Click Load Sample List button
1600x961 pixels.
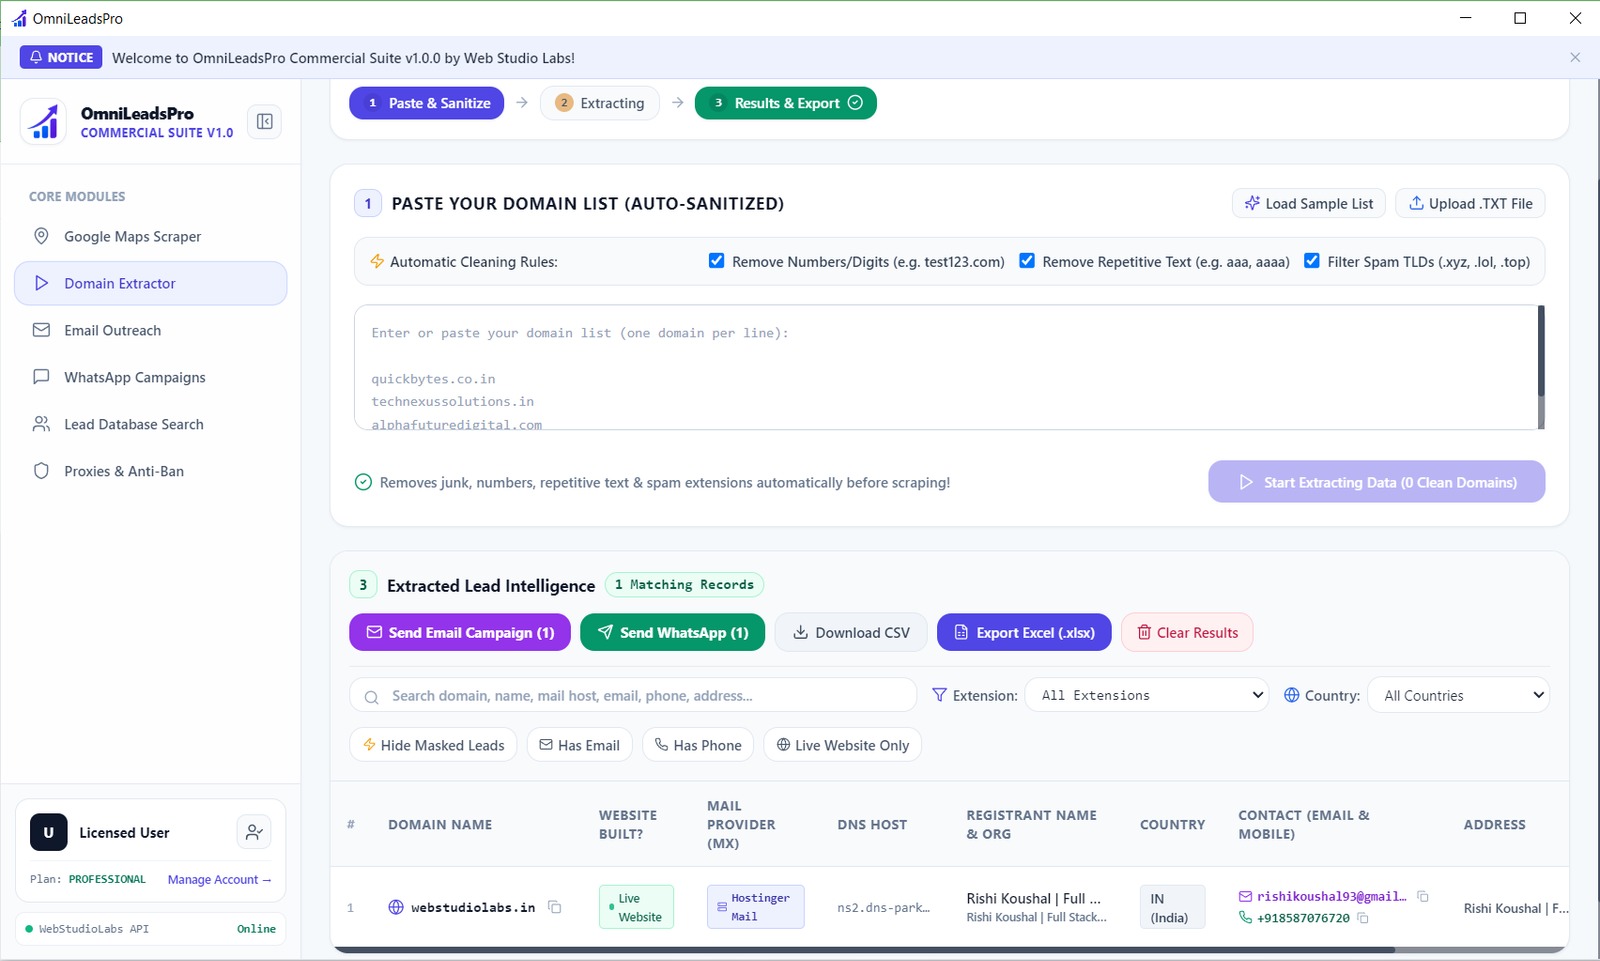1309,203
